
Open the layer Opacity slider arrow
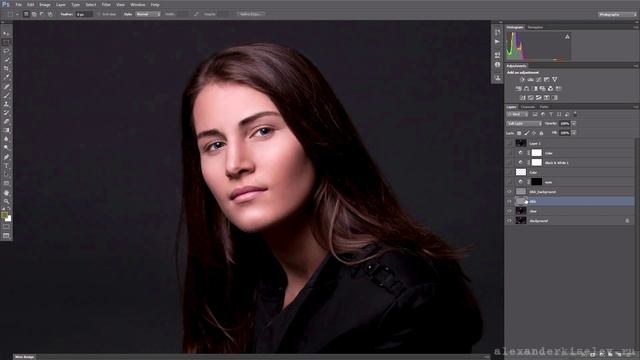coord(574,123)
